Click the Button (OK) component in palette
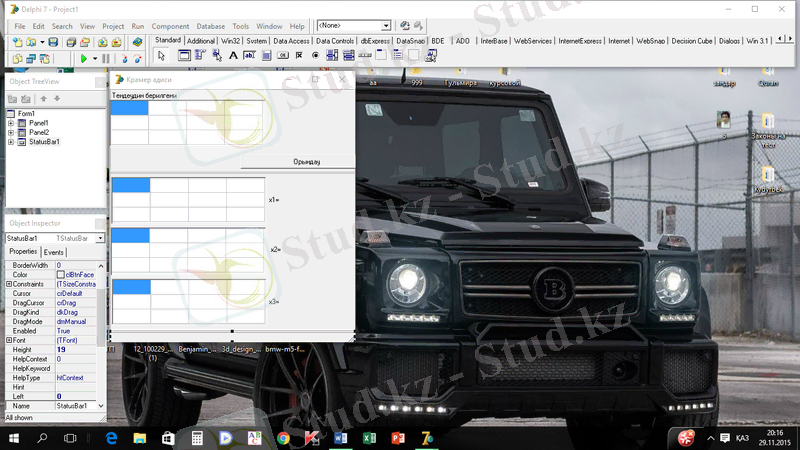800x450 pixels. point(283,56)
